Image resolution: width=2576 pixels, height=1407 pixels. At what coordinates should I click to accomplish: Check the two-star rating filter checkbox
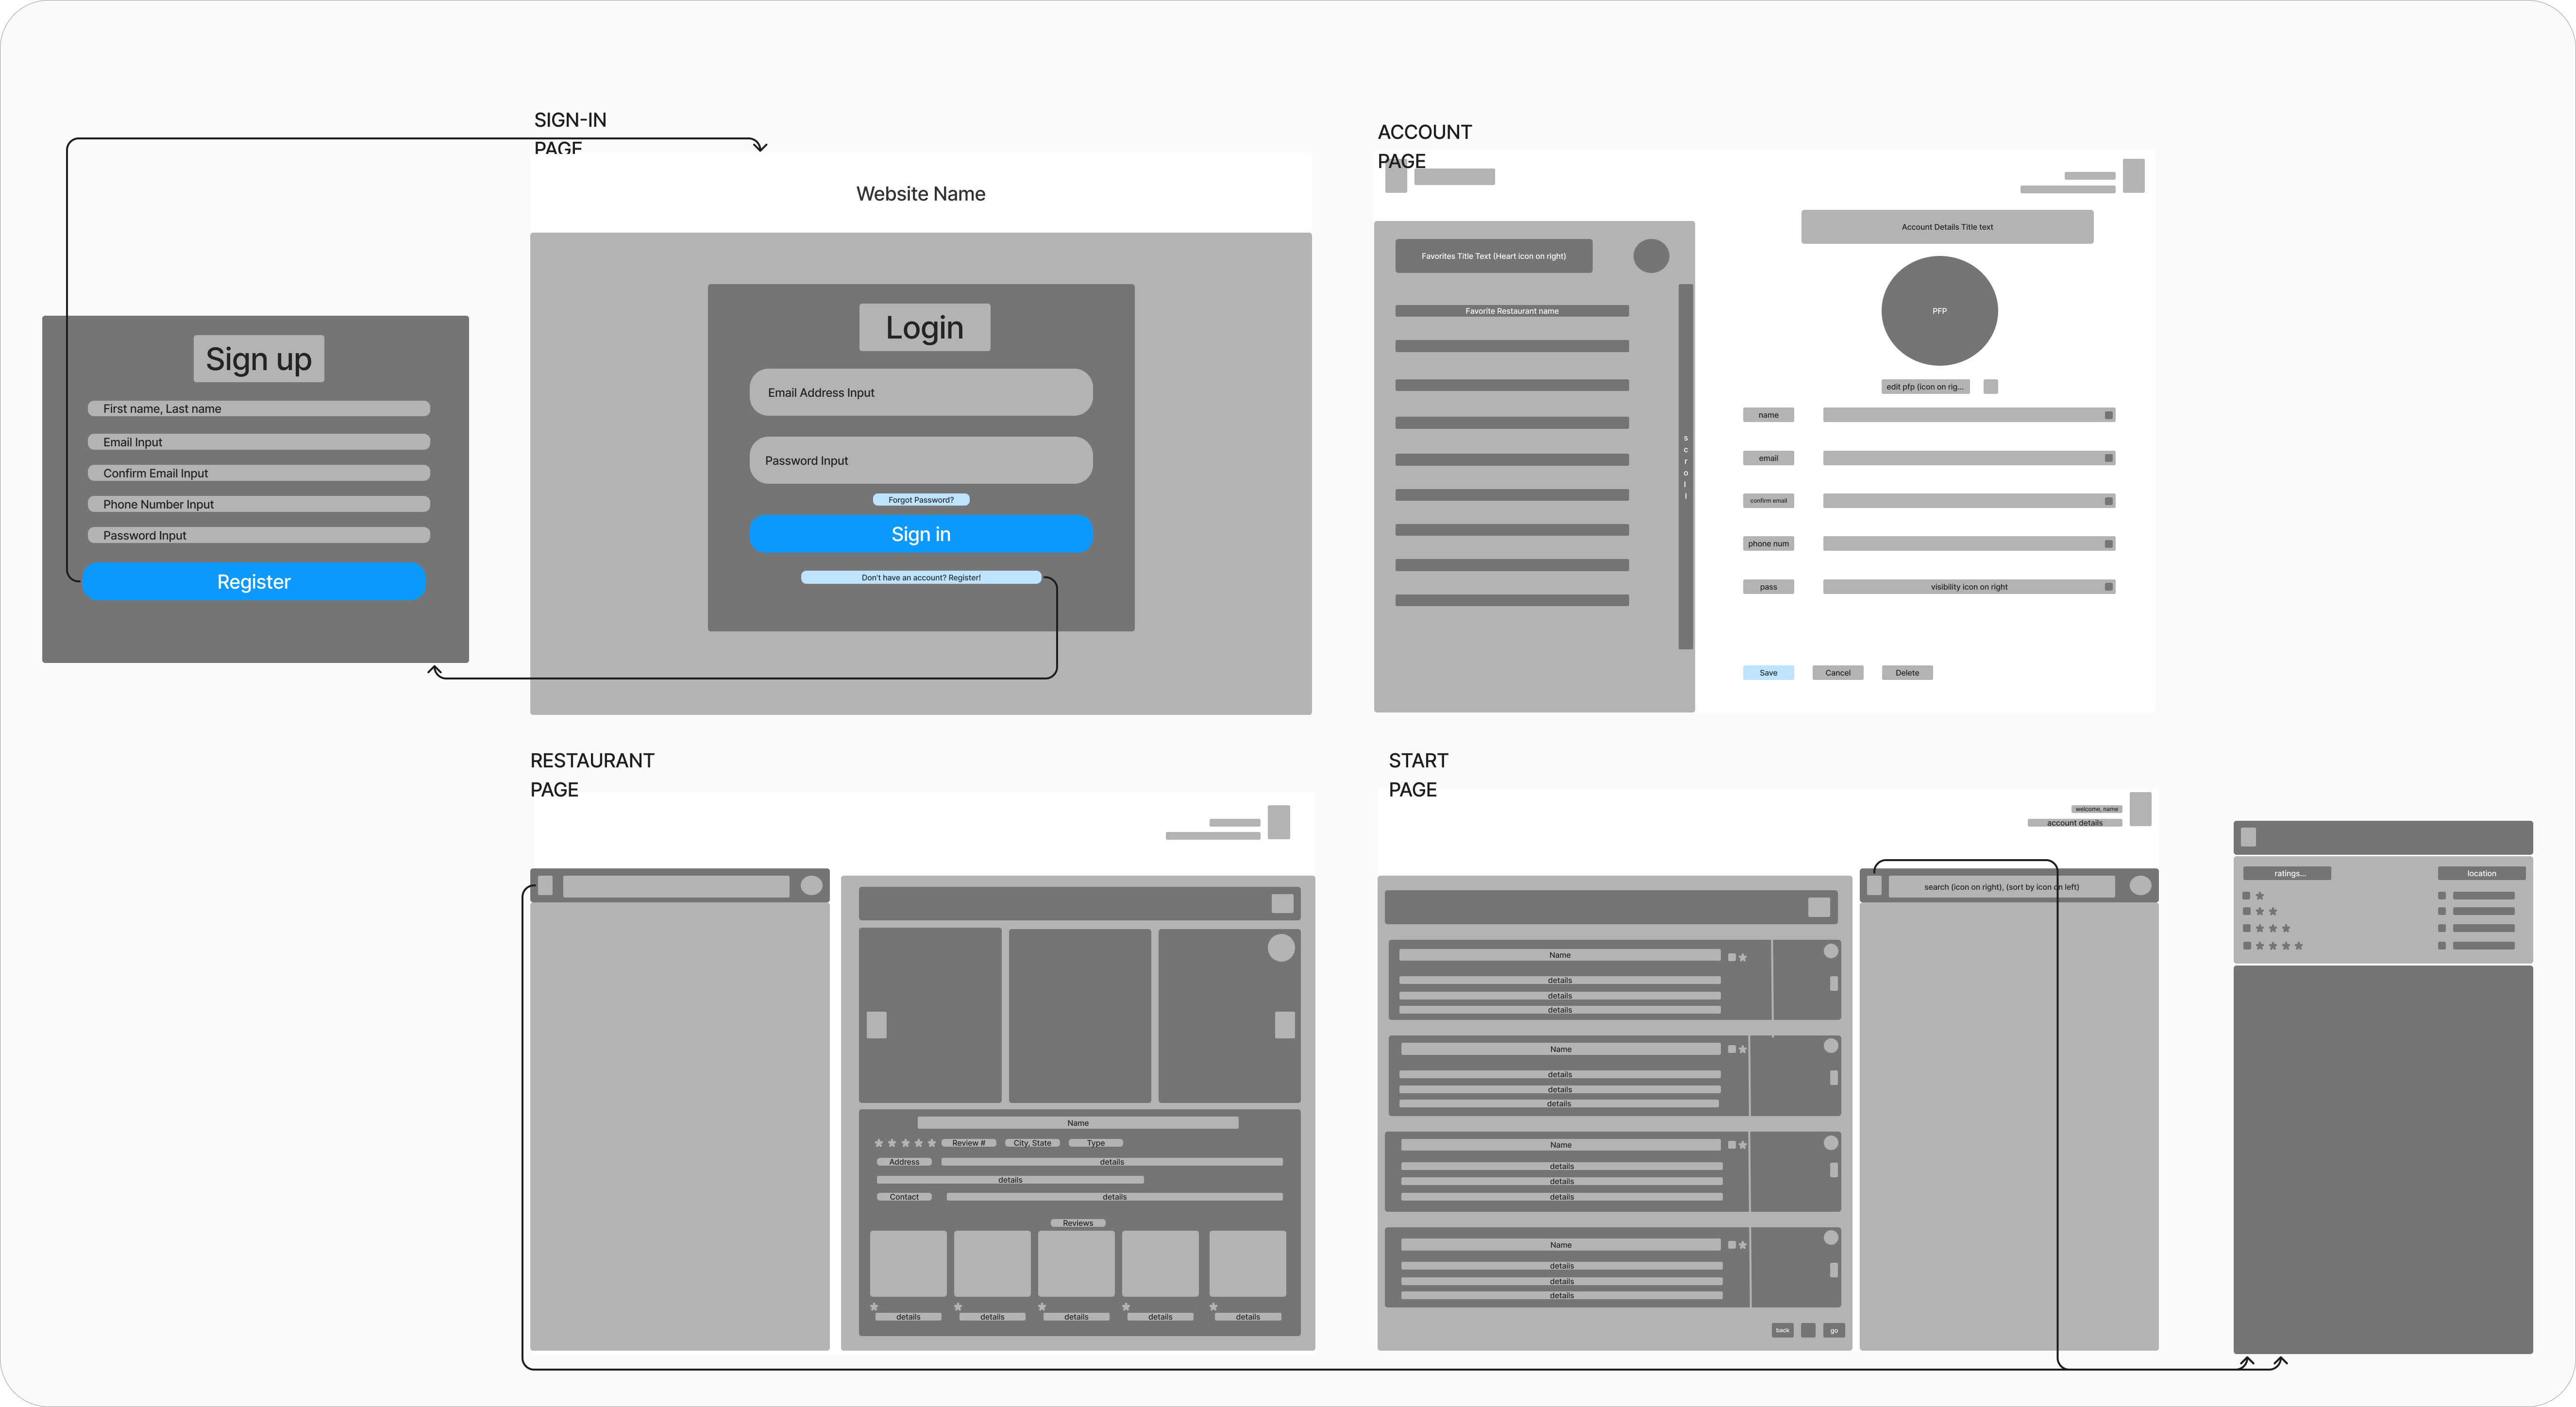click(x=2247, y=912)
